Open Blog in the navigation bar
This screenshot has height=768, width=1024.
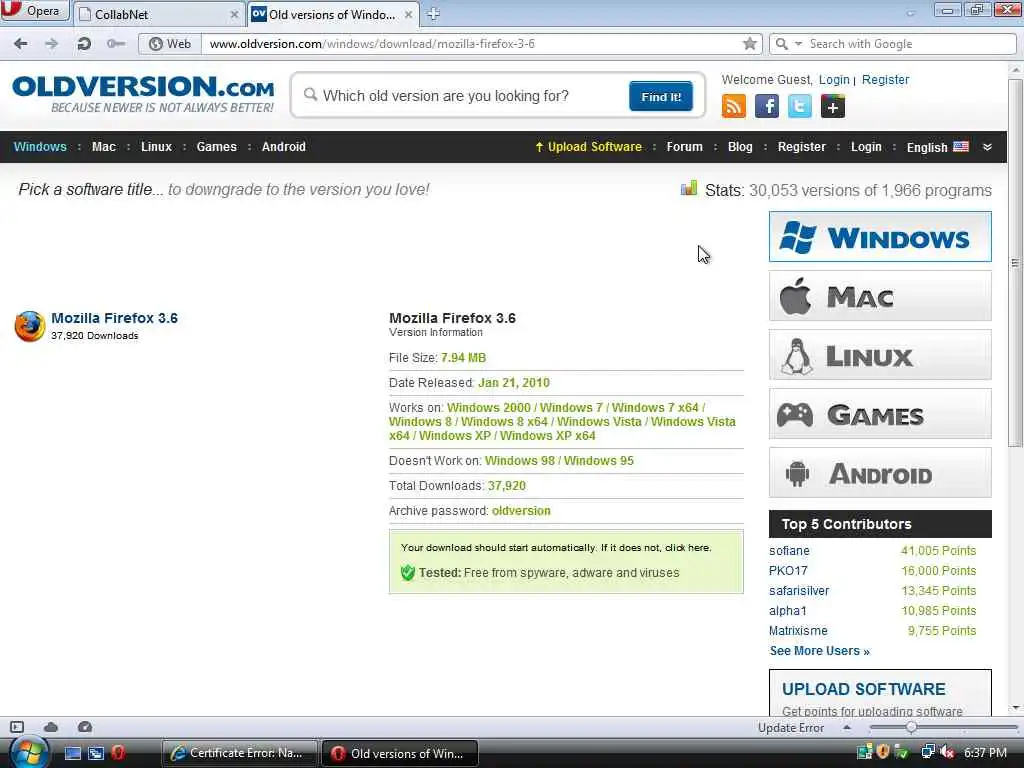740,147
